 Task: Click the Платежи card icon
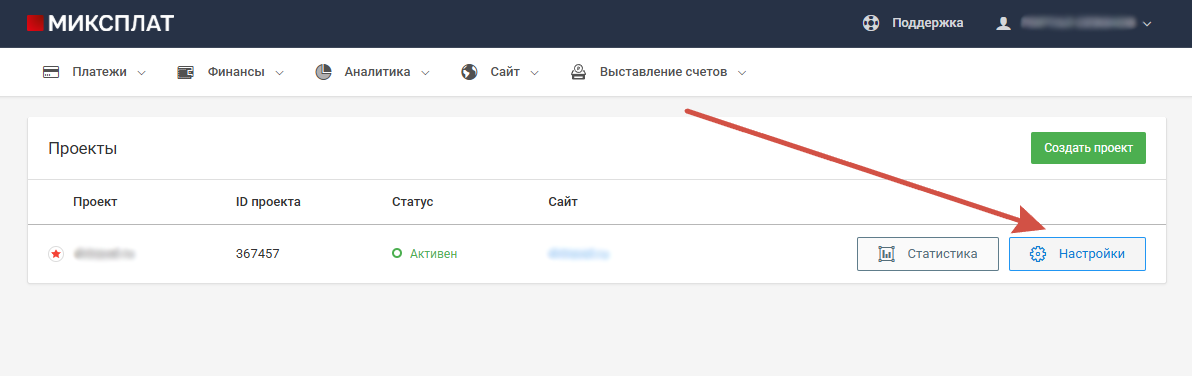pos(51,73)
